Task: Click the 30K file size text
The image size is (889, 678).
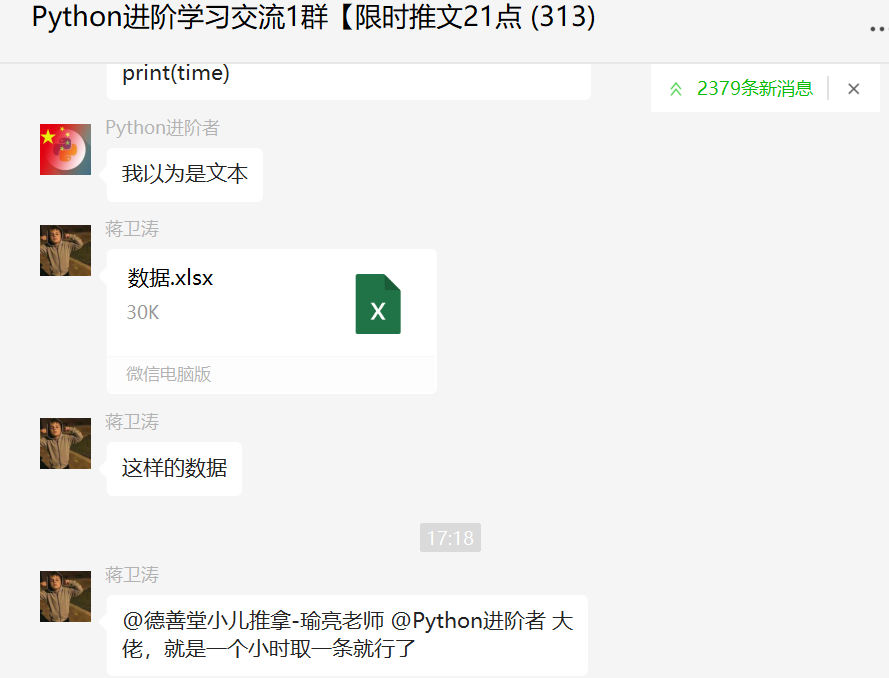Action: click(143, 312)
